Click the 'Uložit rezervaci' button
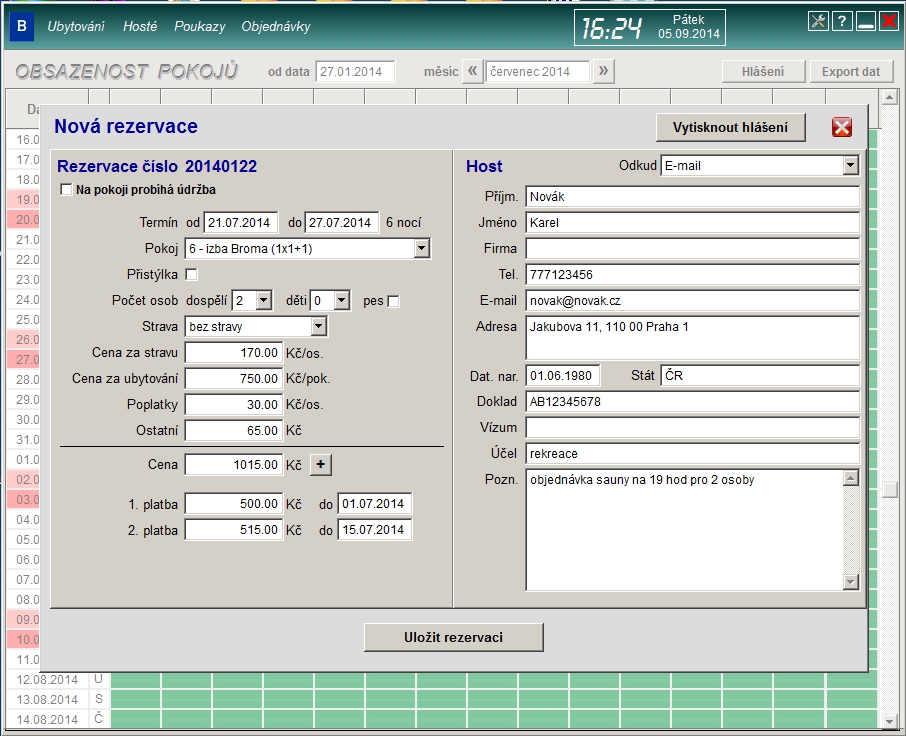The image size is (906, 736). click(453, 637)
